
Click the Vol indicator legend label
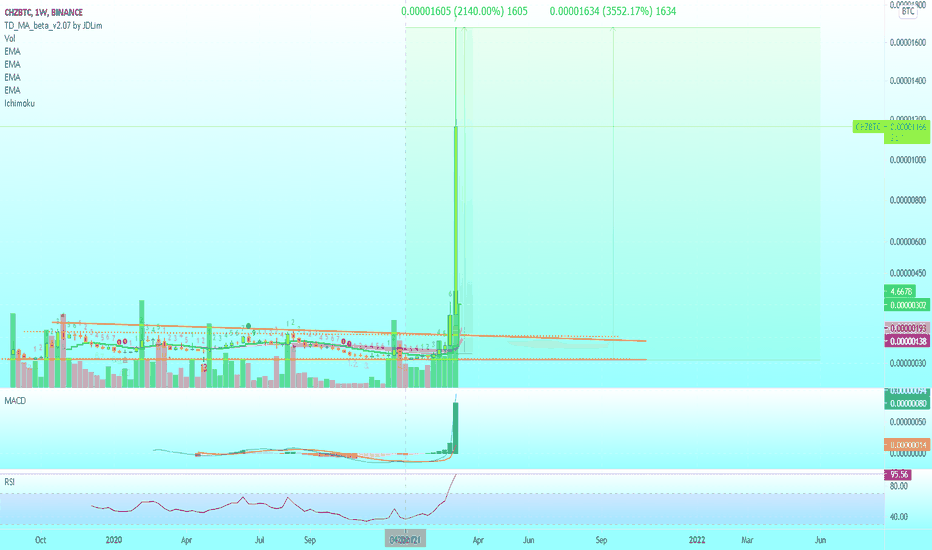[10, 39]
